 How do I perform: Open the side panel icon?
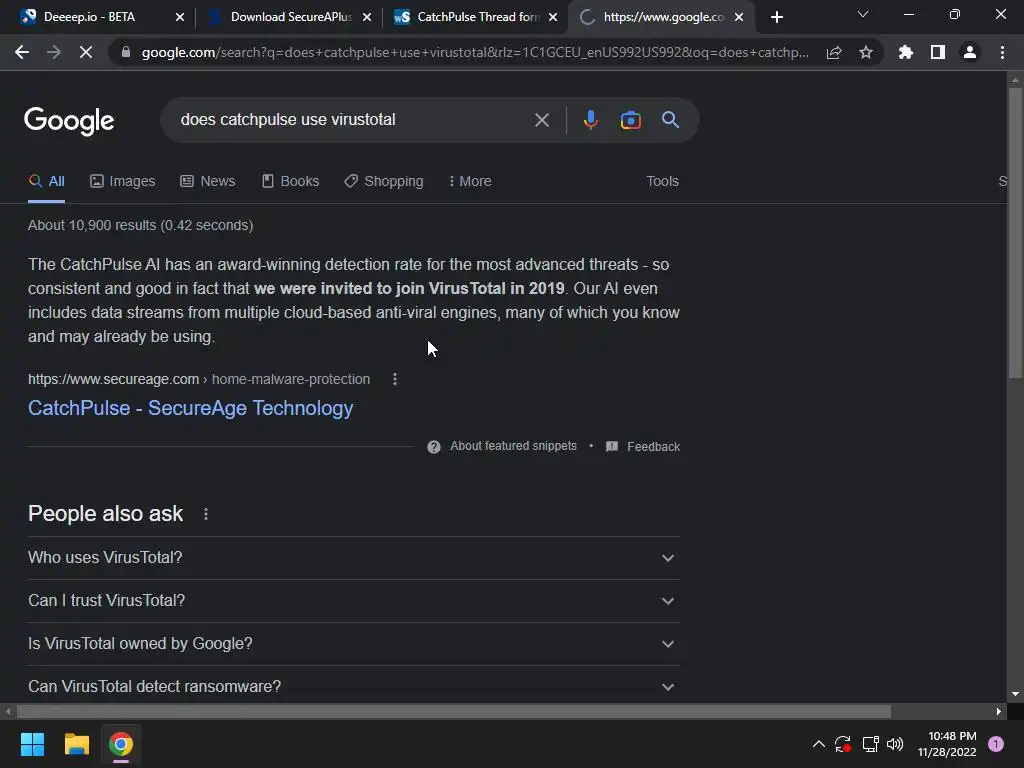tap(938, 52)
